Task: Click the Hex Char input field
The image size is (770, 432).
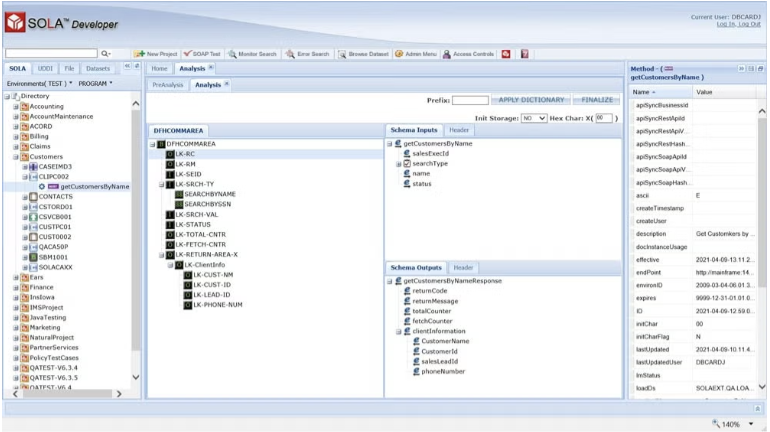Action: pyautogui.click(x=604, y=118)
